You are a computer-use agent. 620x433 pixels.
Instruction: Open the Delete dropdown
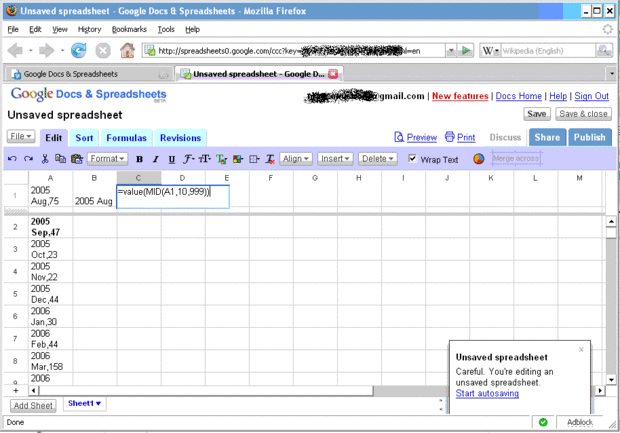point(377,159)
